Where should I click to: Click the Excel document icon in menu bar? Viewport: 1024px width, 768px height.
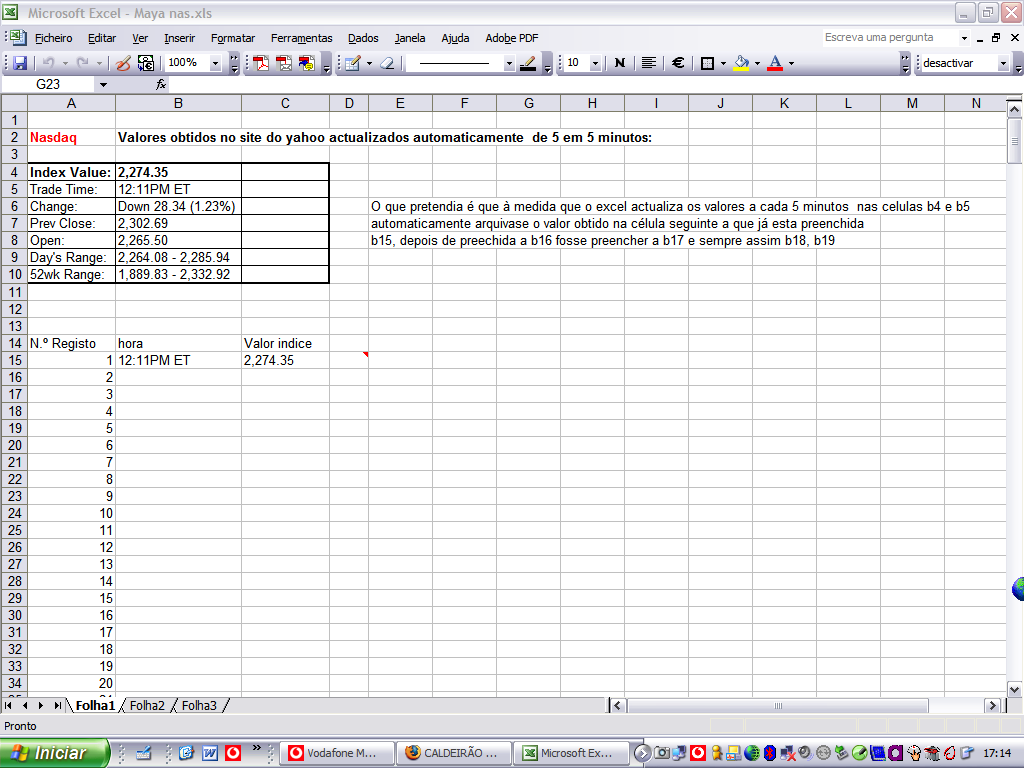(18, 37)
